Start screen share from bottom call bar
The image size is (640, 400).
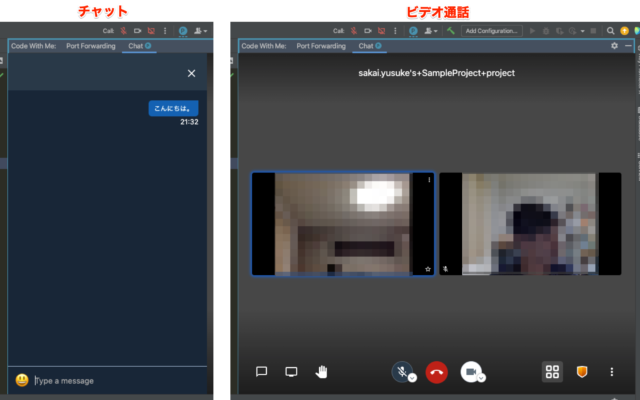pos(291,372)
